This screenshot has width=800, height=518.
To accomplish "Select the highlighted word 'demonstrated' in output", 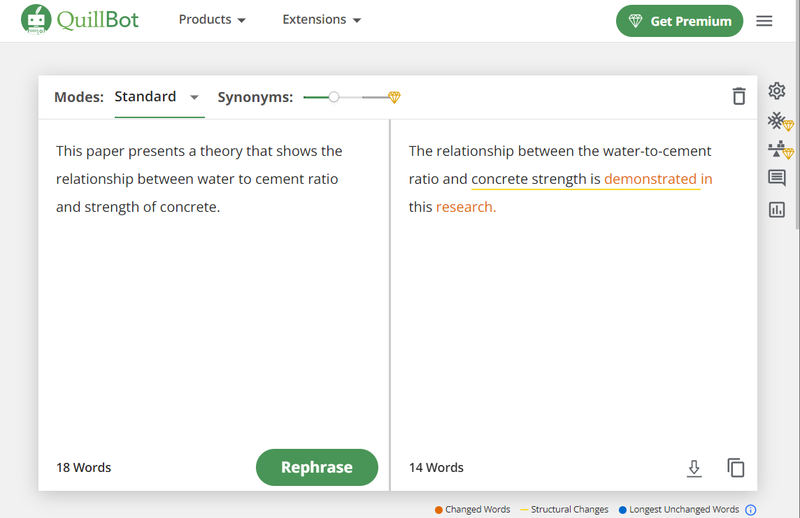I will pyautogui.click(x=650, y=179).
